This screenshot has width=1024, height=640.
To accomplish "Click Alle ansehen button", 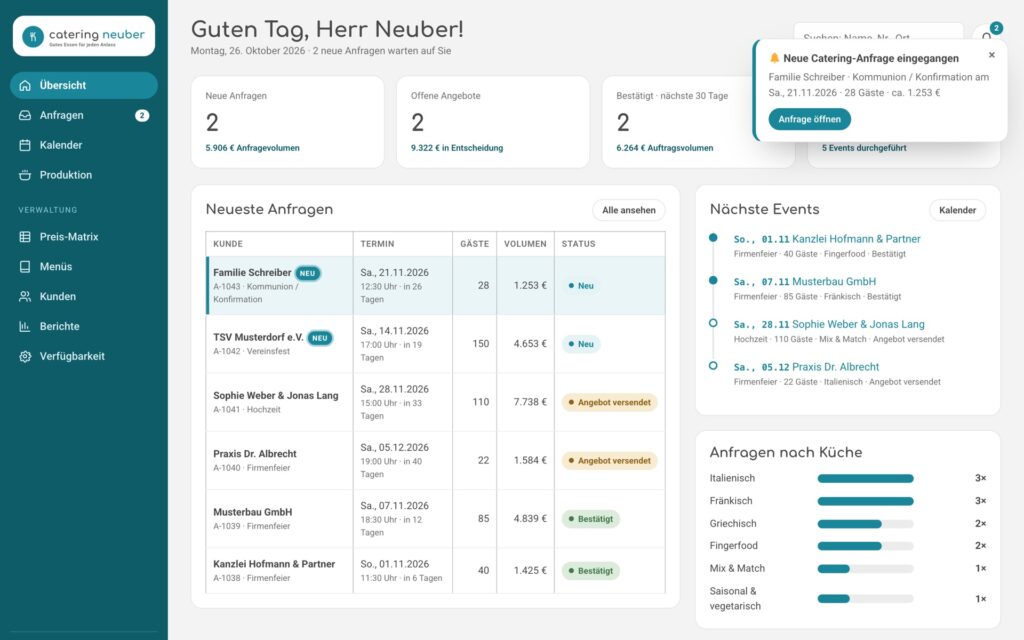I will coord(628,210).
